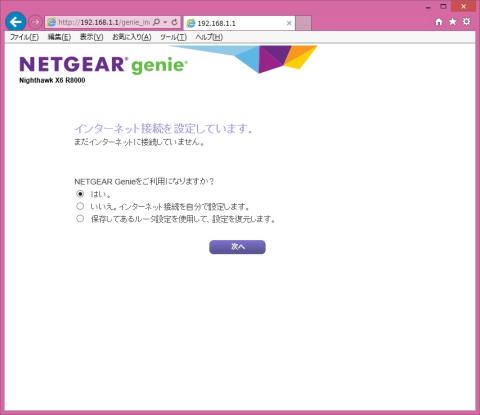The height and width of the screenshot is (415, 480).
Task: Select the 192.168.1.1 browser tab
Action: [239, 23]
